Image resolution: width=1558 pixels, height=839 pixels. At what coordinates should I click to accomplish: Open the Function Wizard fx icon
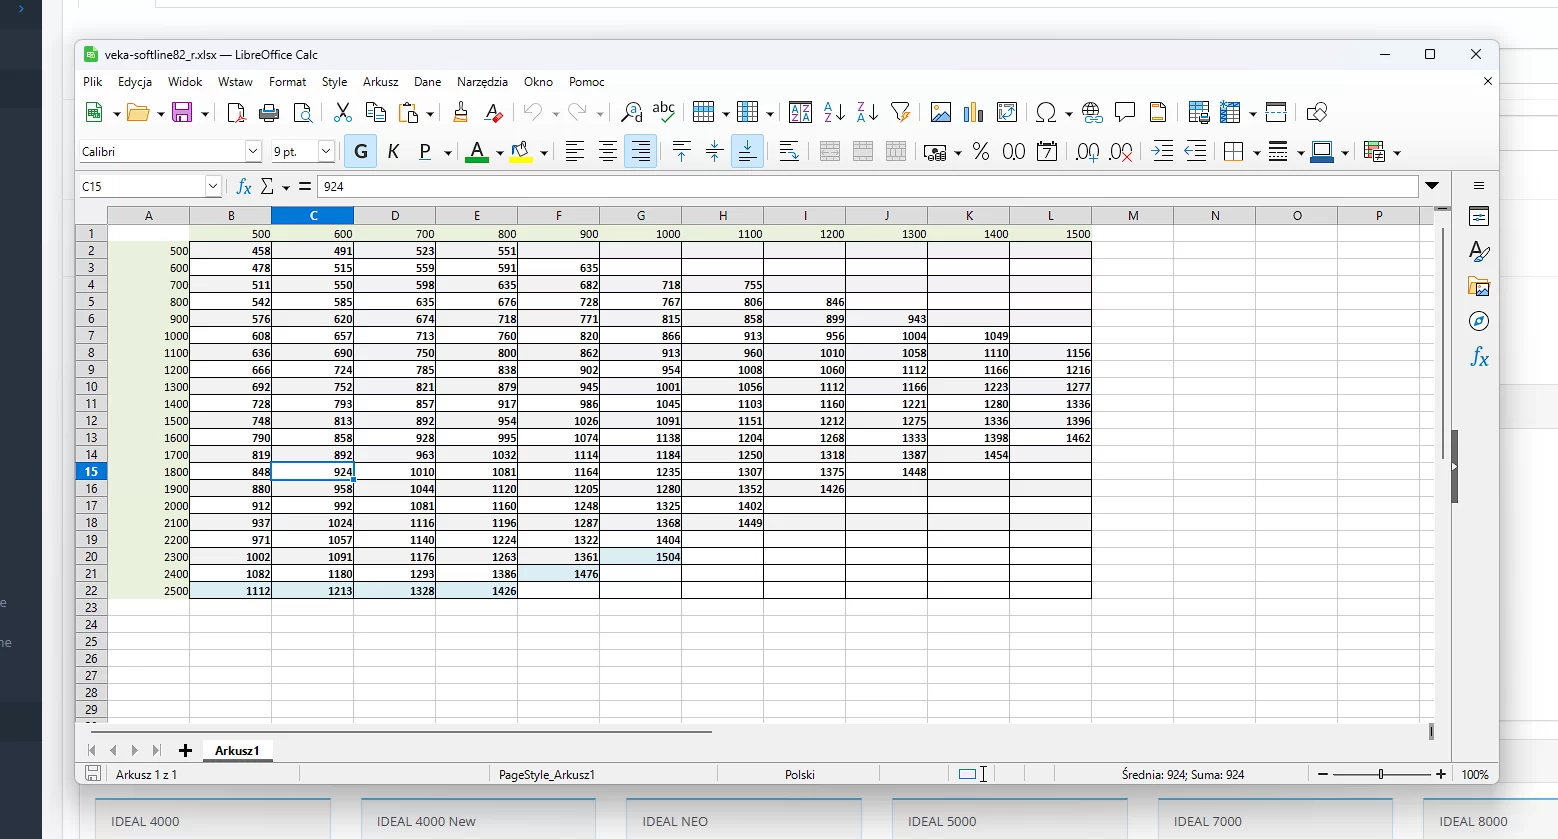pyautogui.click(x=243, y=187)
